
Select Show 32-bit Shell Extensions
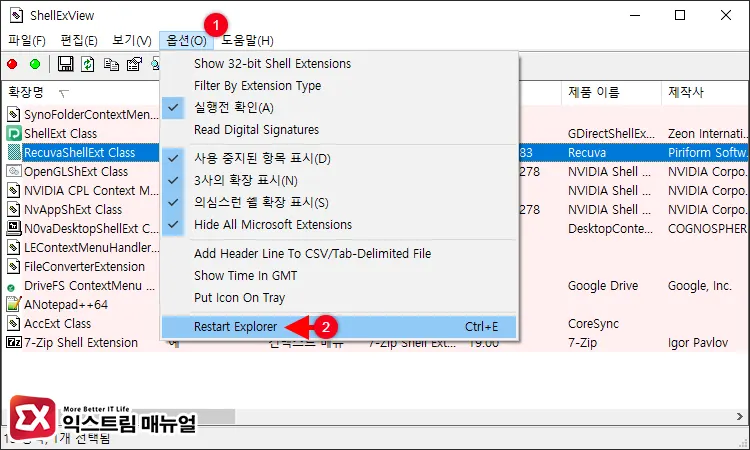(272, 64)
